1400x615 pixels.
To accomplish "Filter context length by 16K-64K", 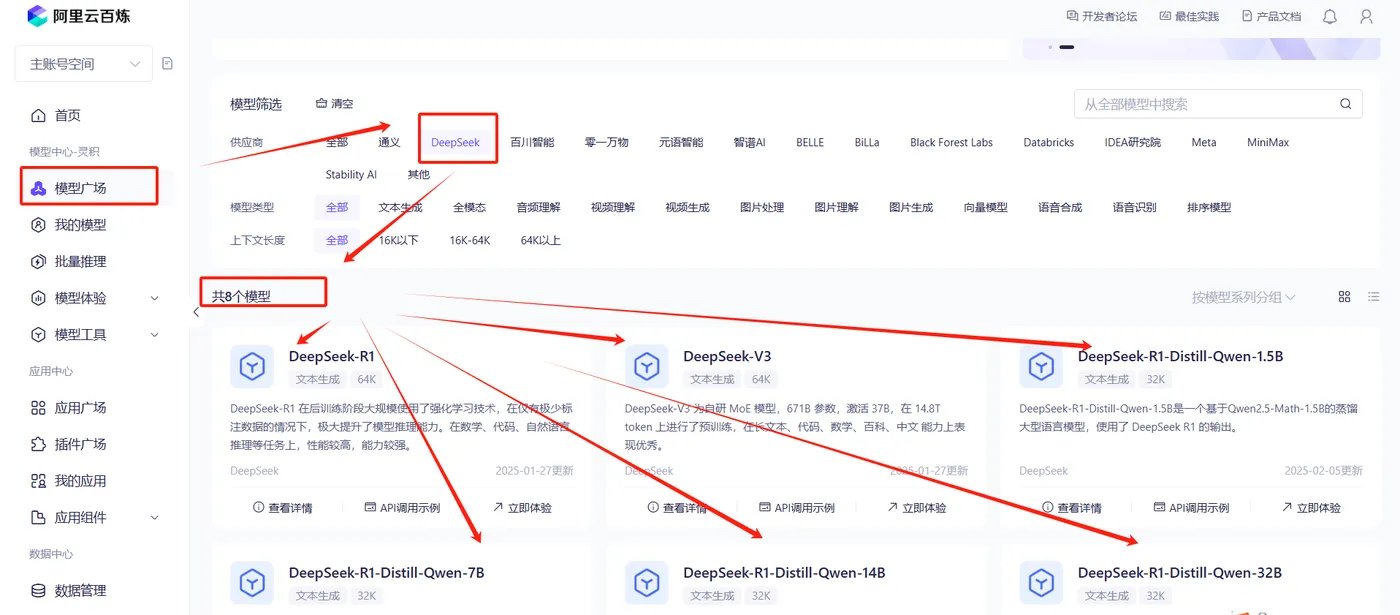I will (470, 240).
